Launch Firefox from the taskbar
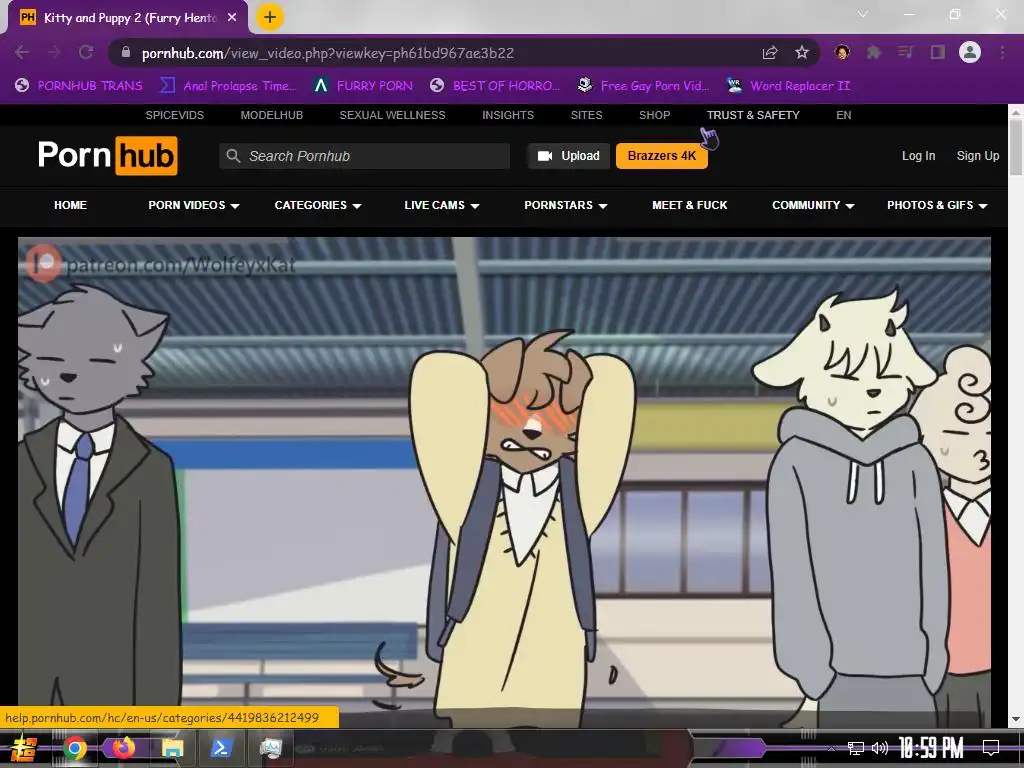 [122, 748]
